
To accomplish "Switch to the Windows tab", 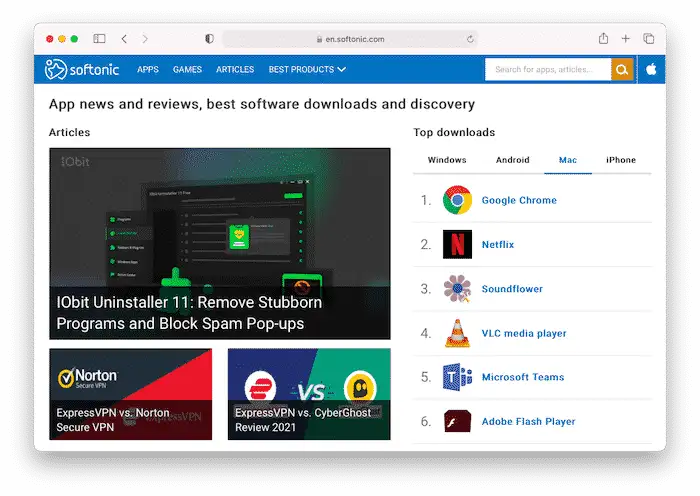I will pos(447,160).
